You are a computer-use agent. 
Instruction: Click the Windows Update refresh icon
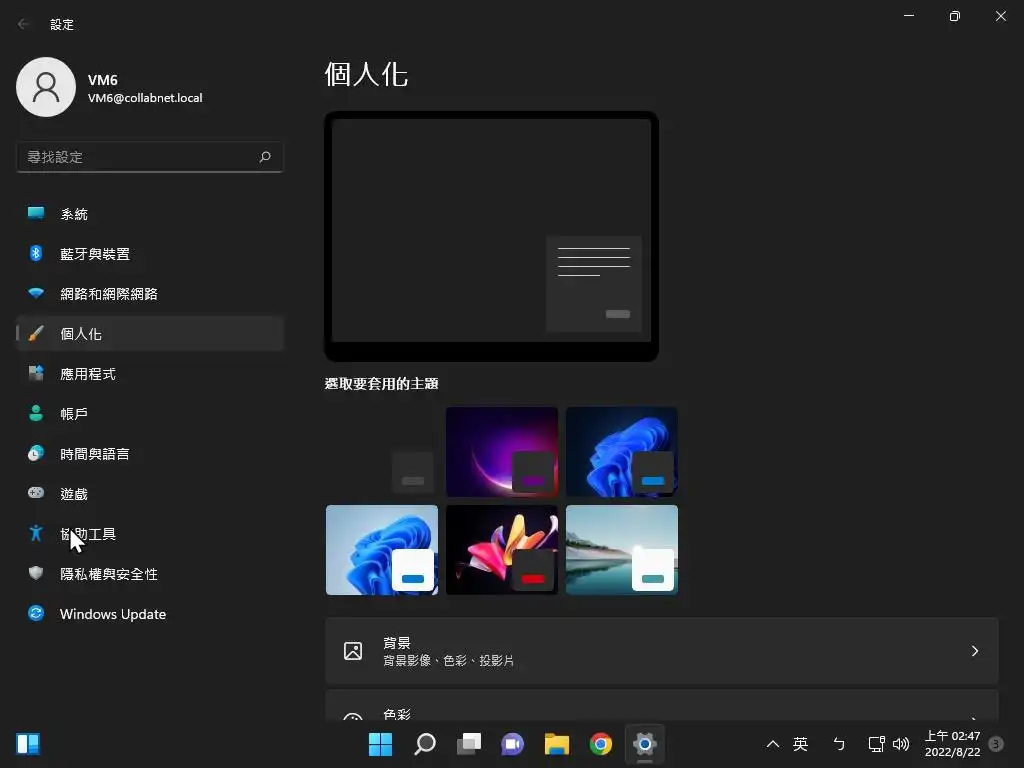coord(36,613)
